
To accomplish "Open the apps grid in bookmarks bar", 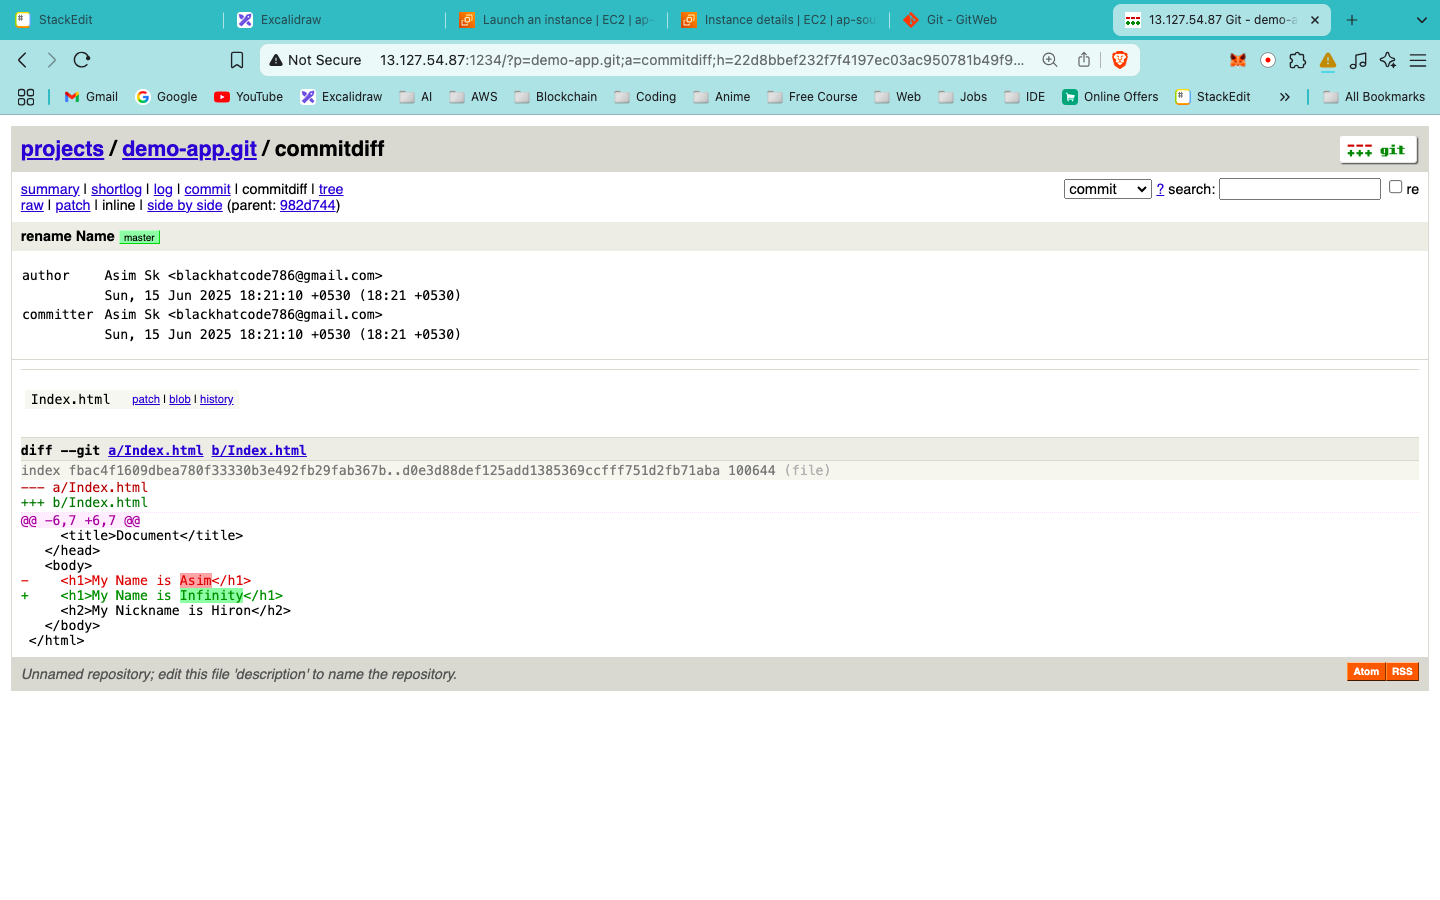I will 26,97.
